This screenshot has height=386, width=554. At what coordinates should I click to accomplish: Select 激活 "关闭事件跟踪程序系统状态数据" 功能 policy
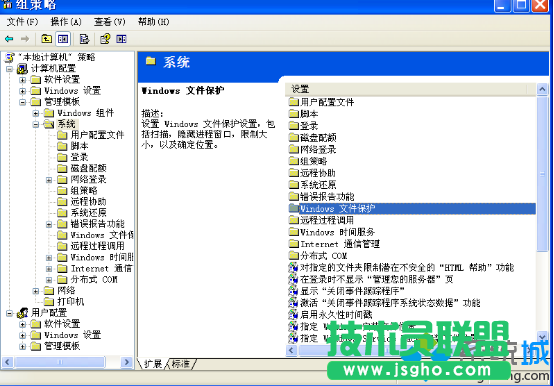click(390, 303)
